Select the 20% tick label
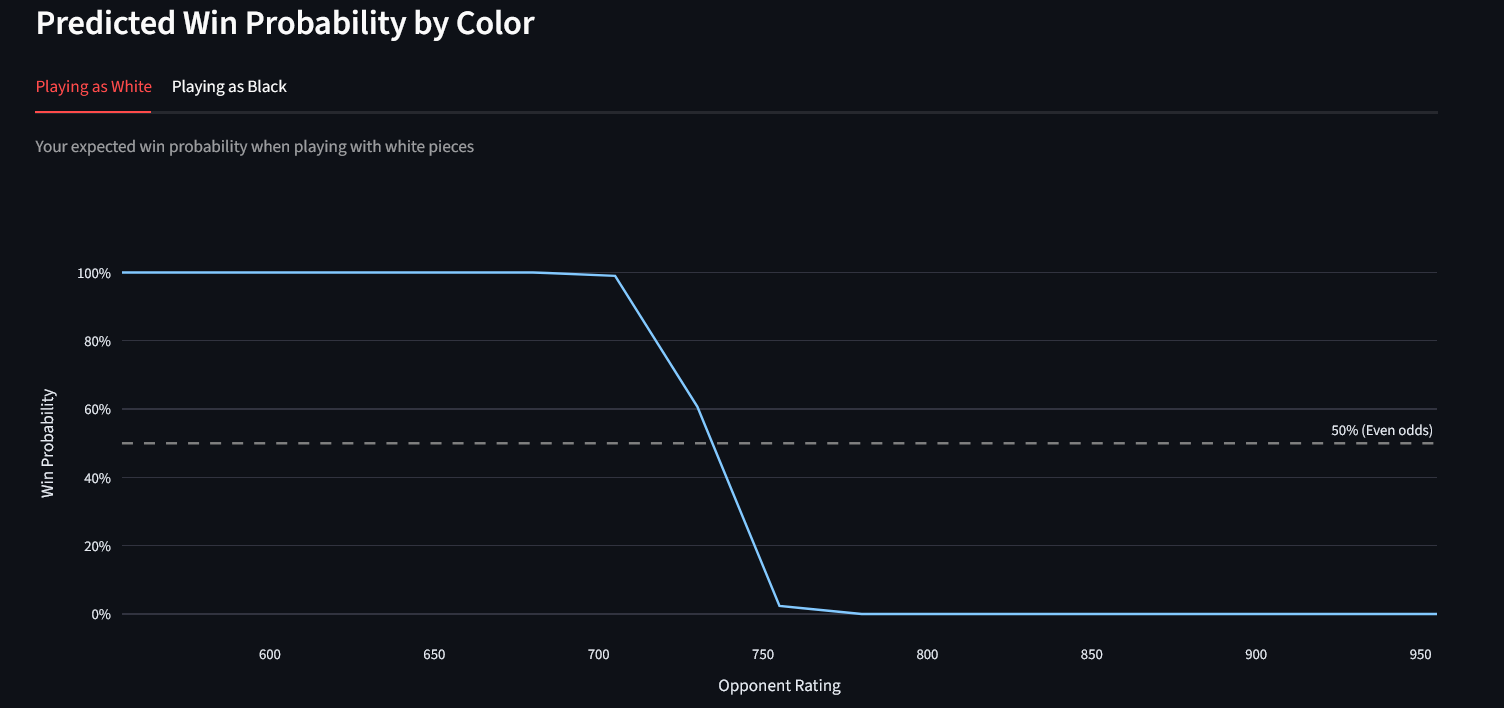Screen dimensions: 1504x708 (x=97, y=546)
